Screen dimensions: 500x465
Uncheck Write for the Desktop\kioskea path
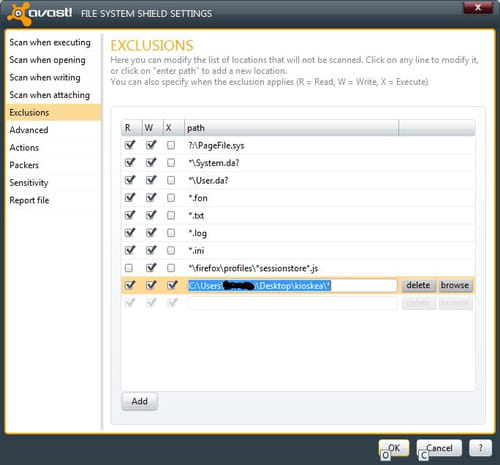[x=151, y=285]
